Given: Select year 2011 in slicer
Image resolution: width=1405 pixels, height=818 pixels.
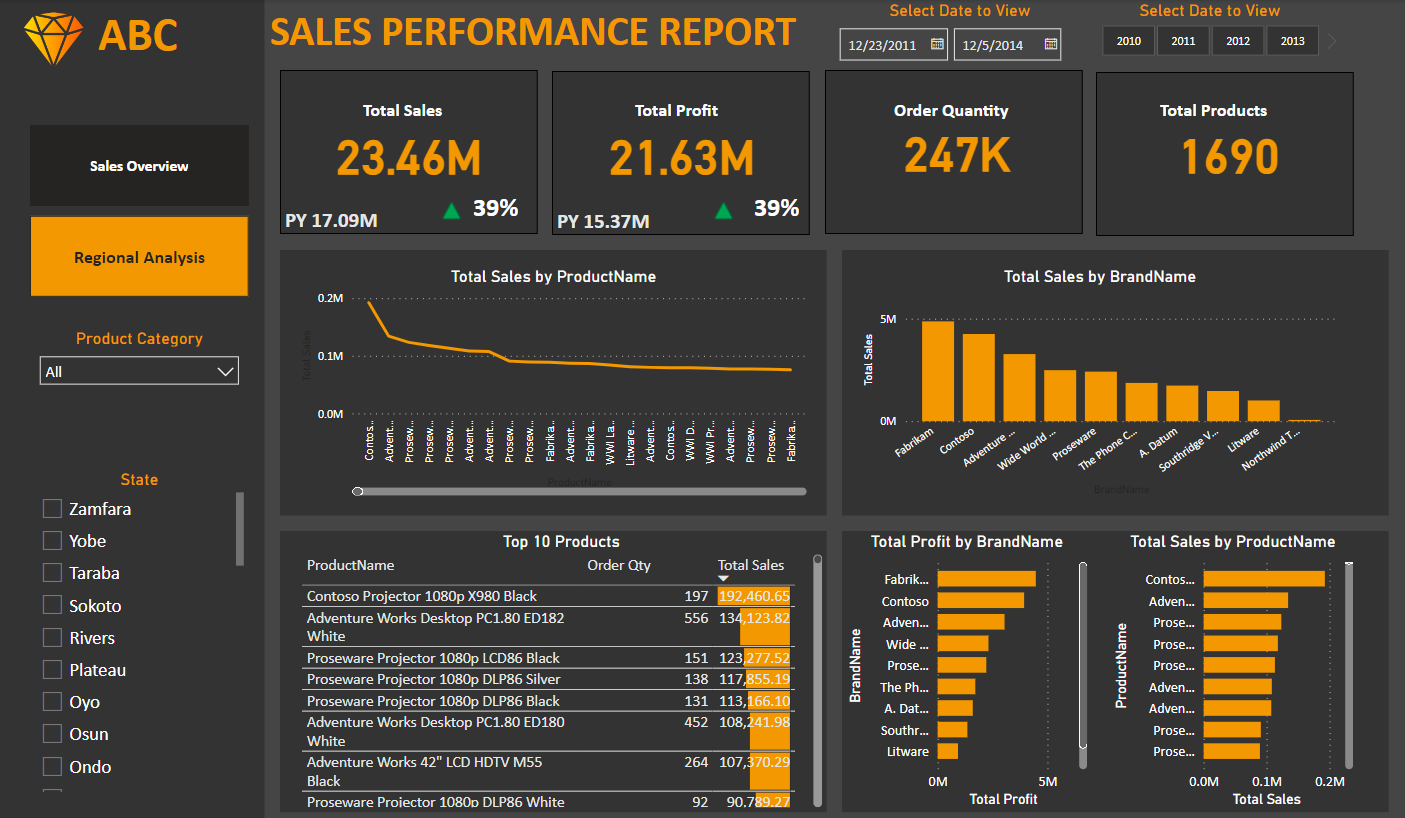Looking at the screenshot, I should tap(1183, 41).
